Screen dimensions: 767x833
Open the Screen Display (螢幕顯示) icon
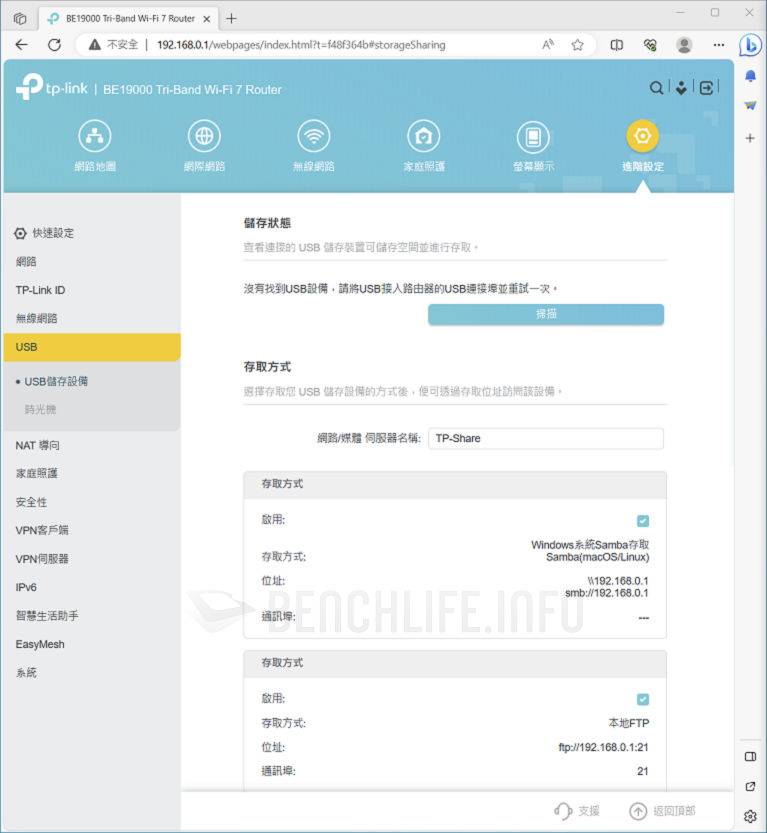coord(533,136)
